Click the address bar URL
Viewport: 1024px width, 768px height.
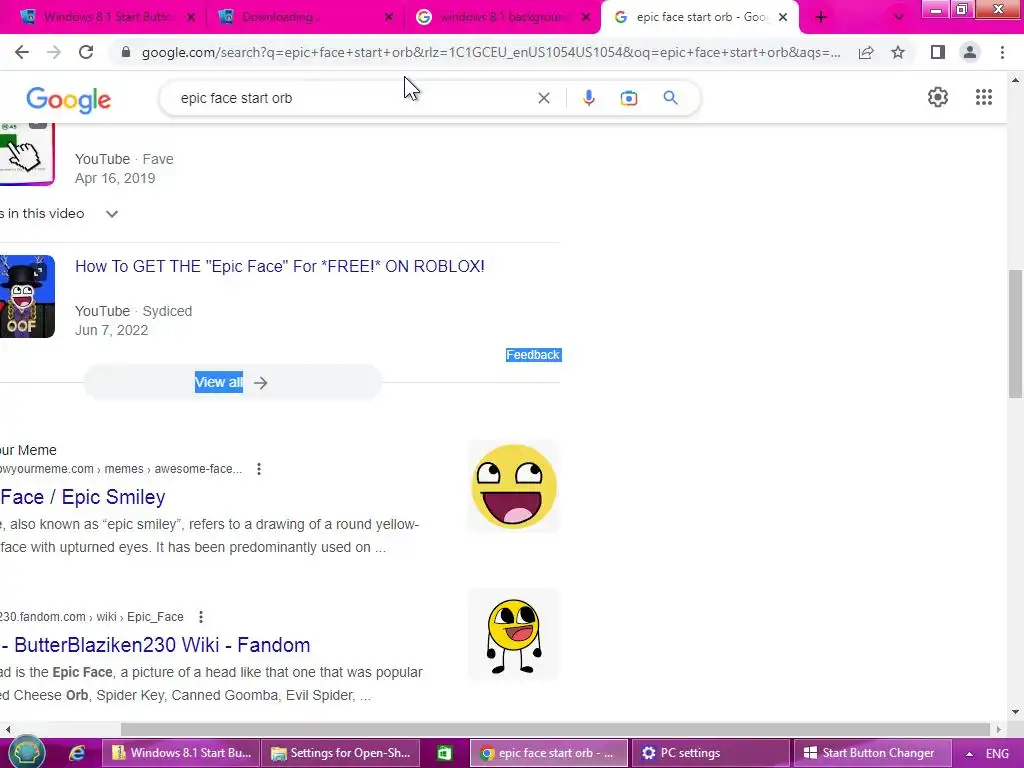point(491,52)
